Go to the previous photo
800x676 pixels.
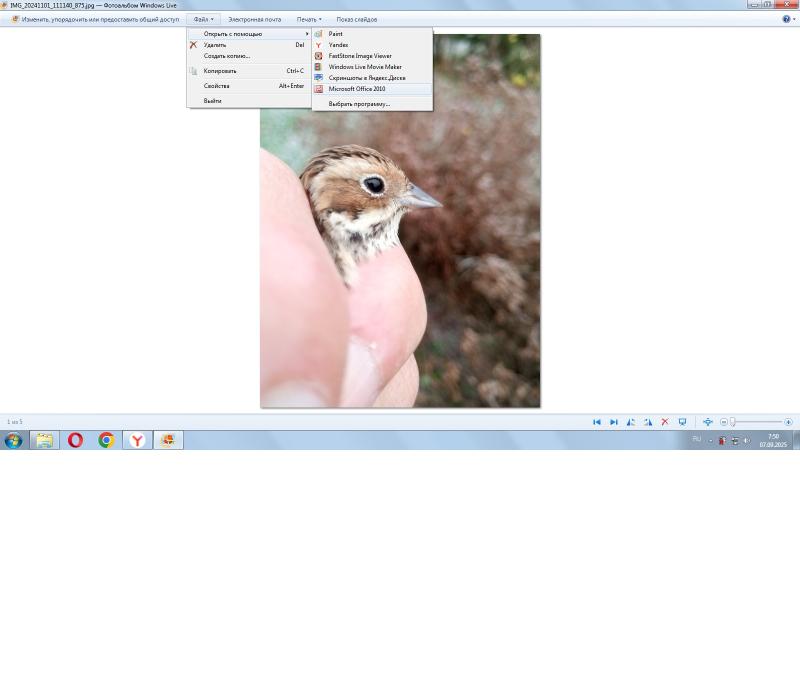click(x=597, y=422)
